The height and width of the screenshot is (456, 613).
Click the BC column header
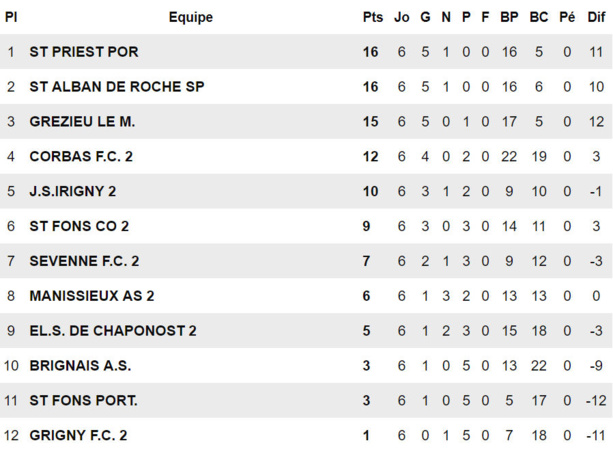coord(539,17)
